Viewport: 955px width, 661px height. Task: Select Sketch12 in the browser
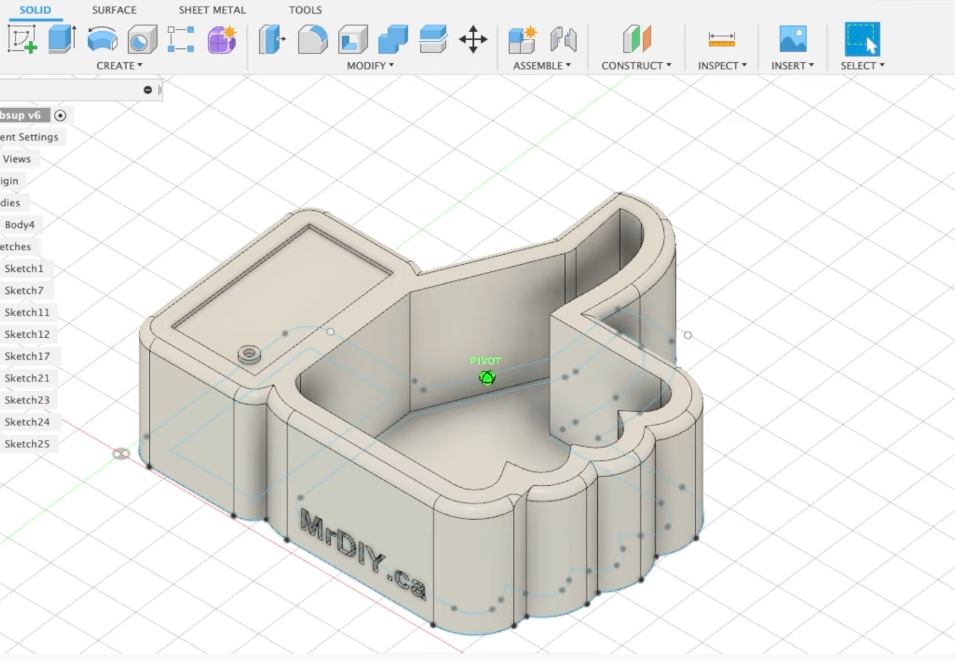point(27,334)
